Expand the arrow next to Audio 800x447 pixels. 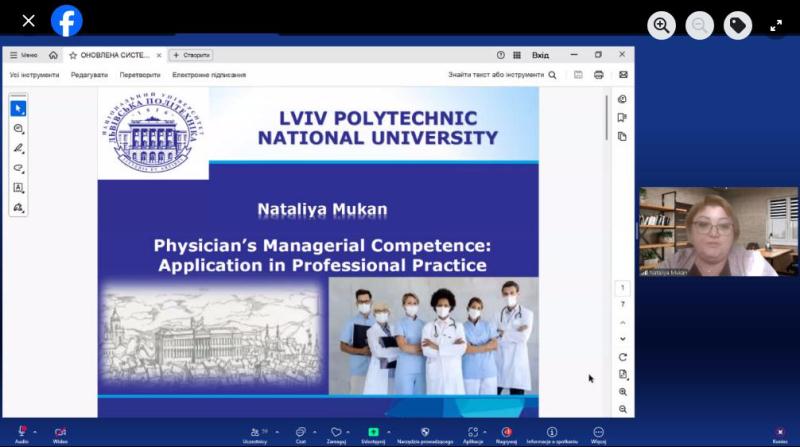(35, 432)
